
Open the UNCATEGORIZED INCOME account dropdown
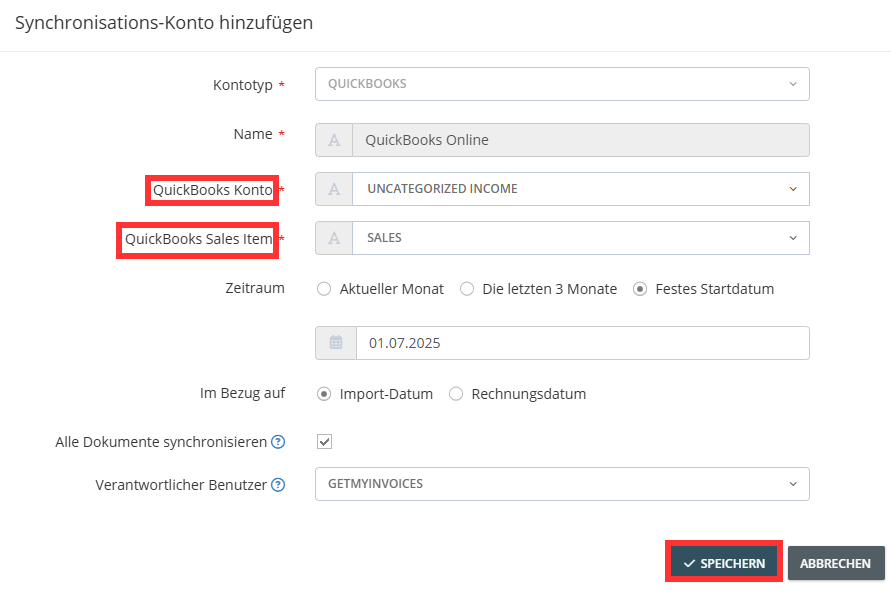click(581, 189)
